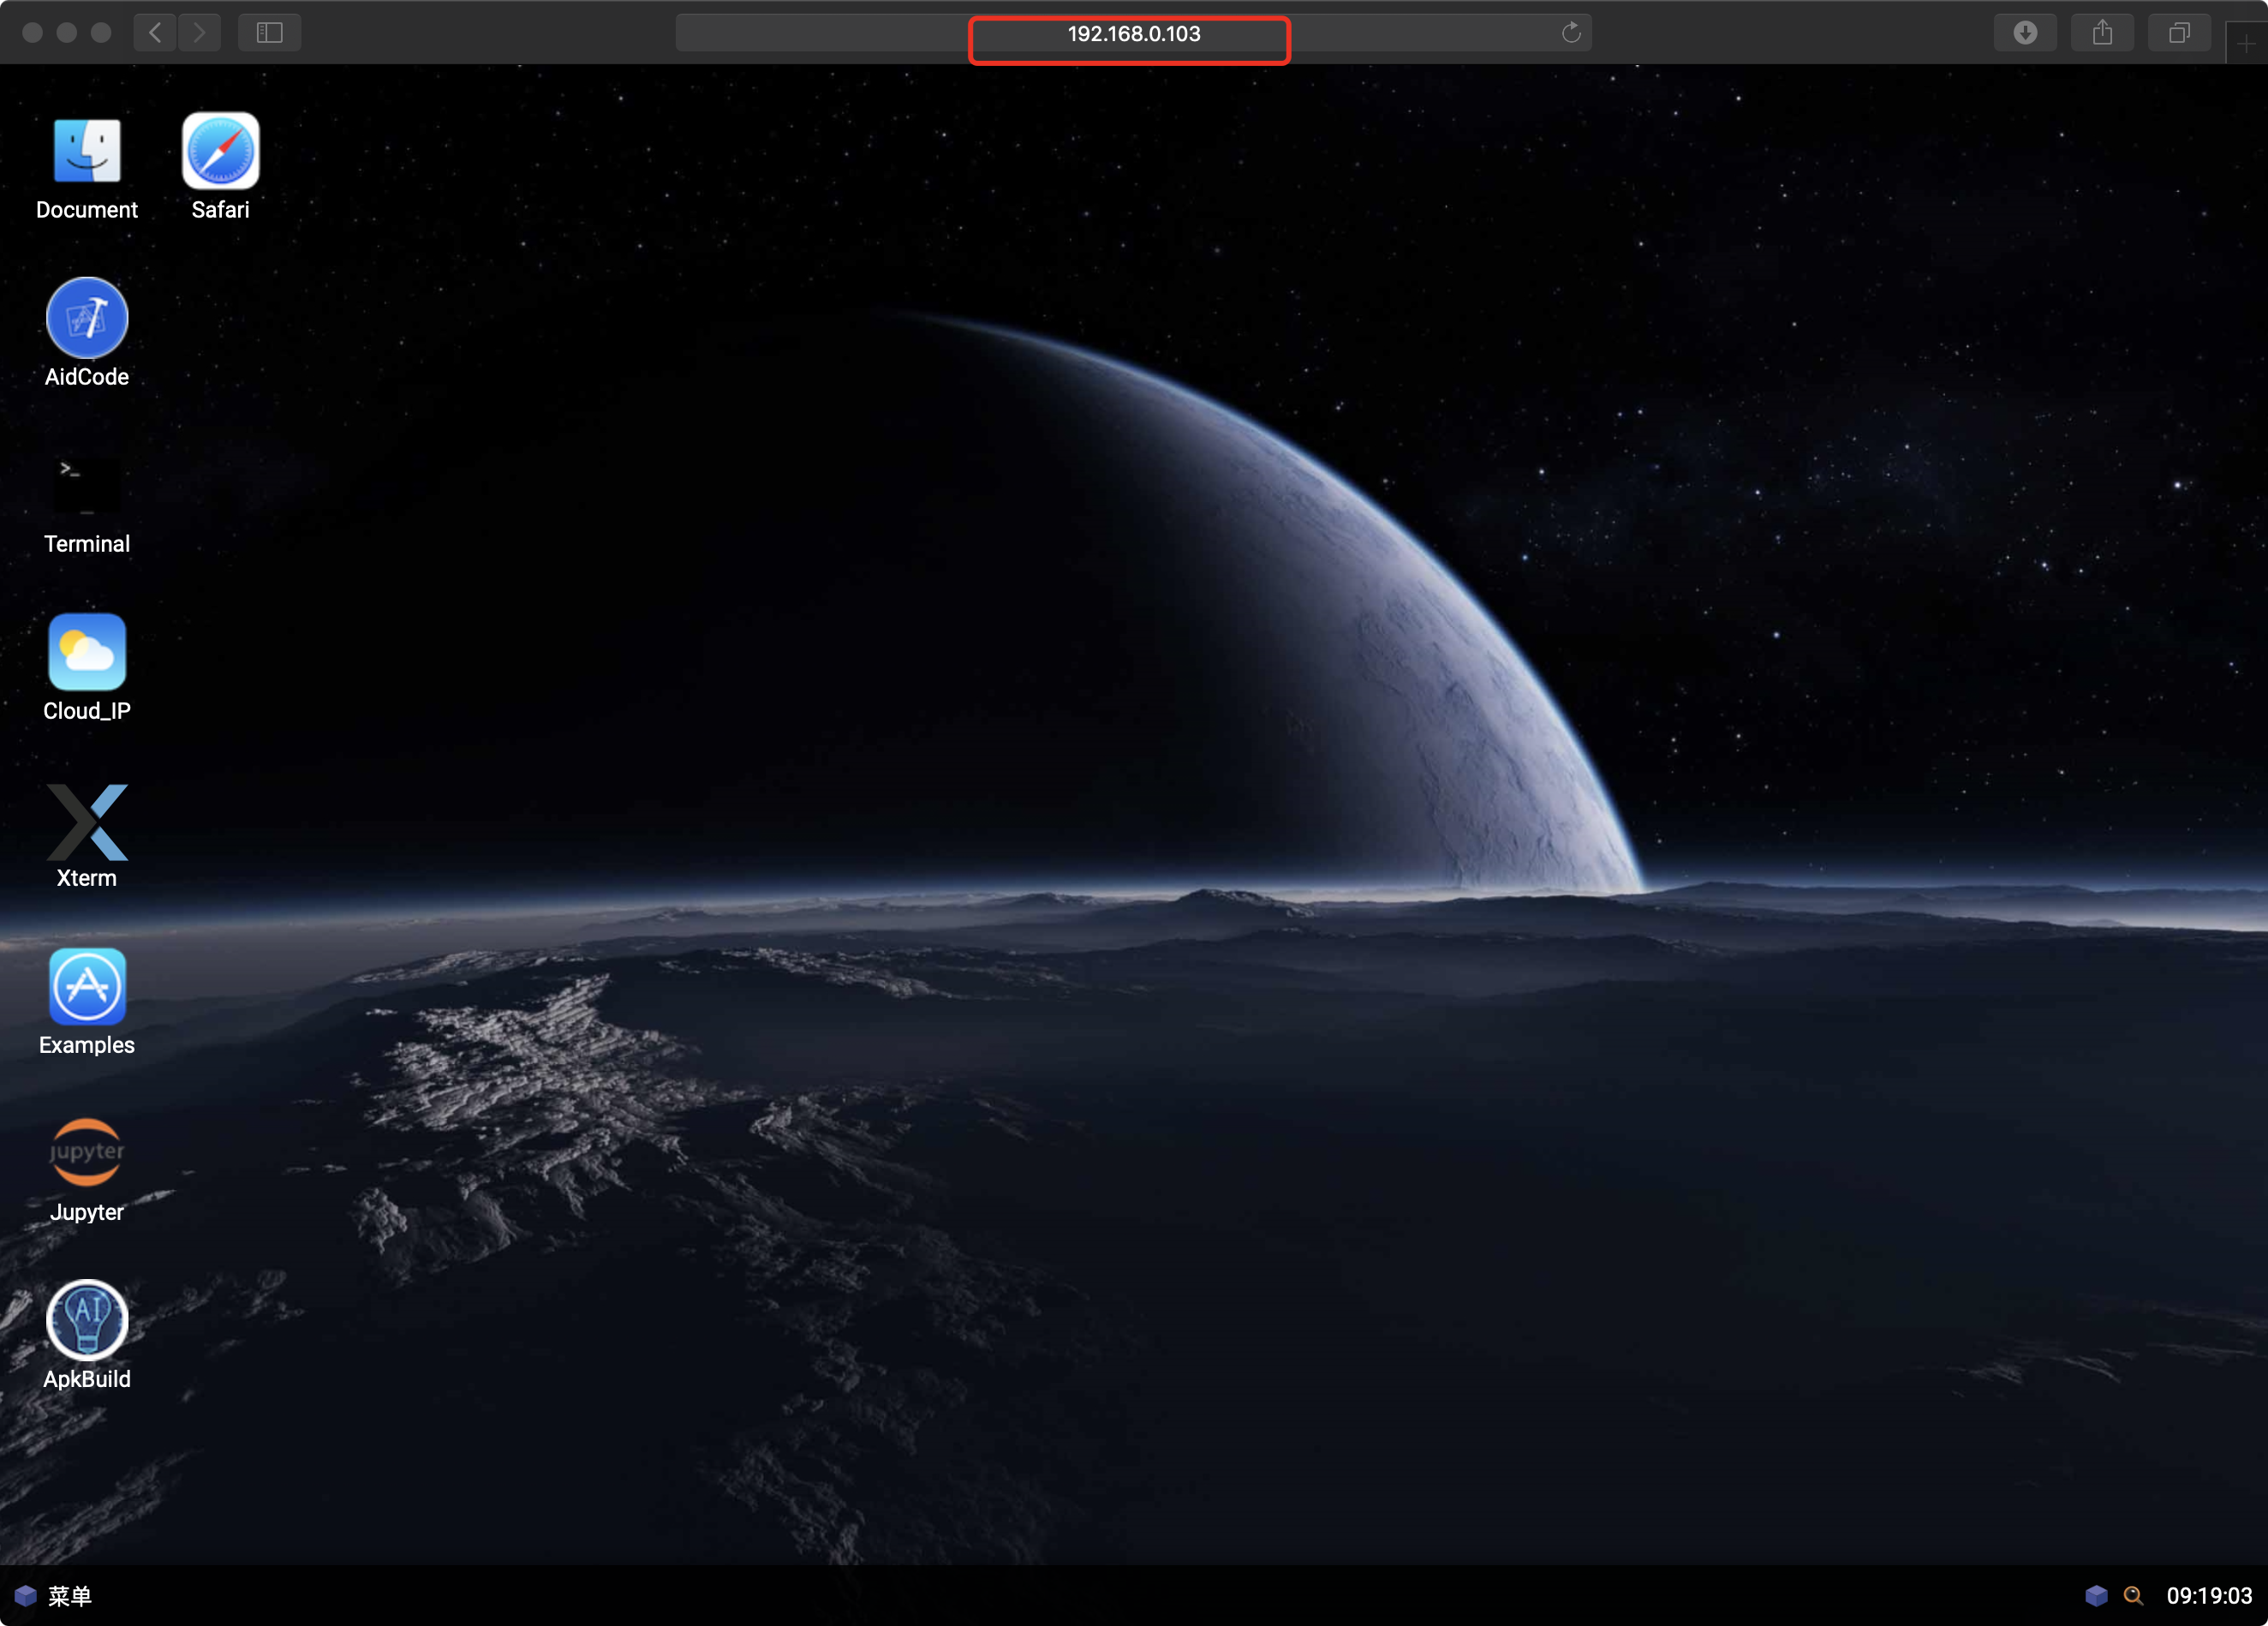The height and width of the screenshot is (1626, 2268).
Task: Click the cube icon beside 菜单
Action: pyautogui.click(x=25, y=1596)
